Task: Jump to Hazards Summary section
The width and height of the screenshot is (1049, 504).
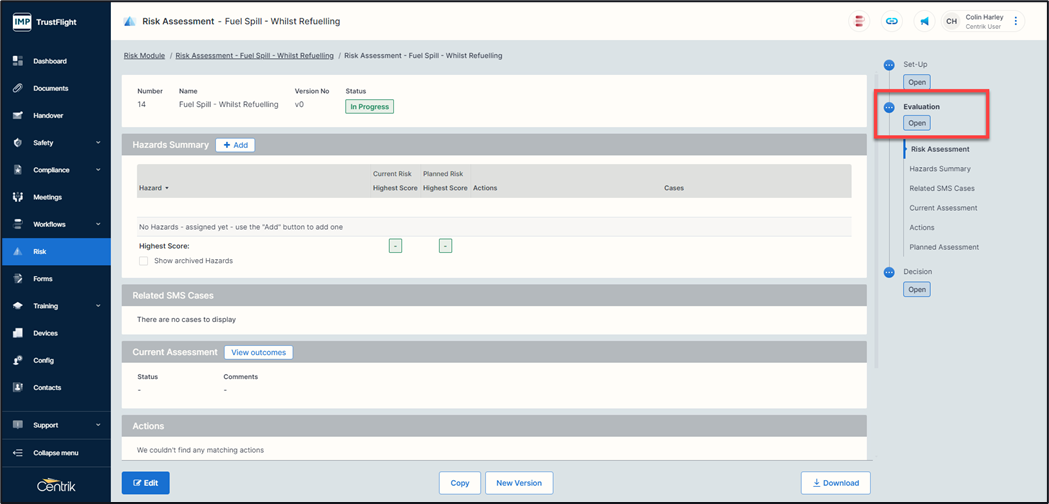Action: click(939, 169)
